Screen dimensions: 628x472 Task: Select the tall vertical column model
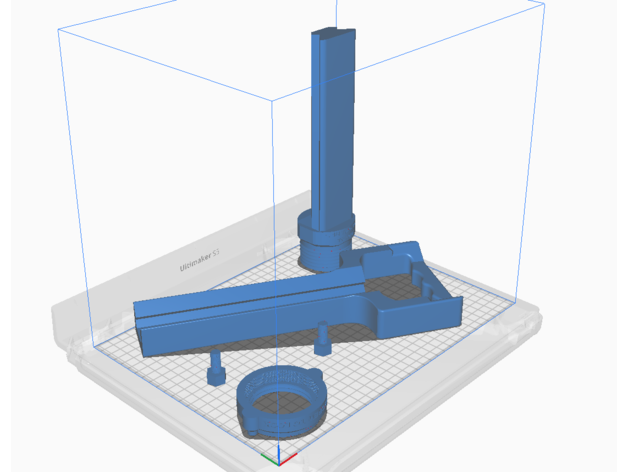[x=332, y=130]
